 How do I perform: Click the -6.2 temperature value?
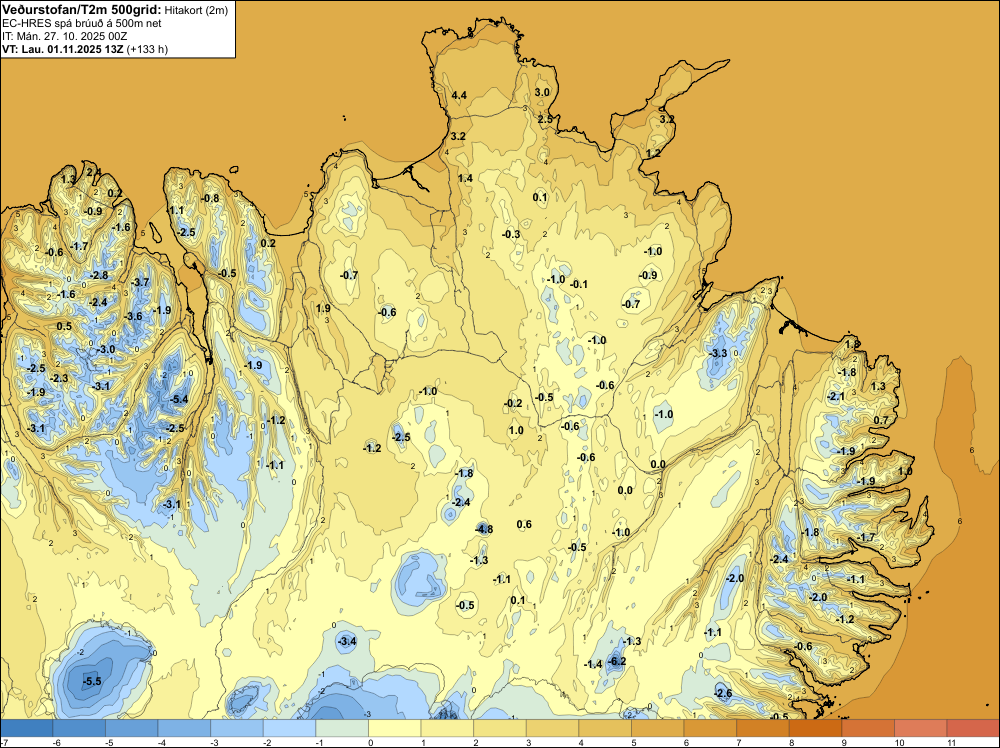[617, 661]
